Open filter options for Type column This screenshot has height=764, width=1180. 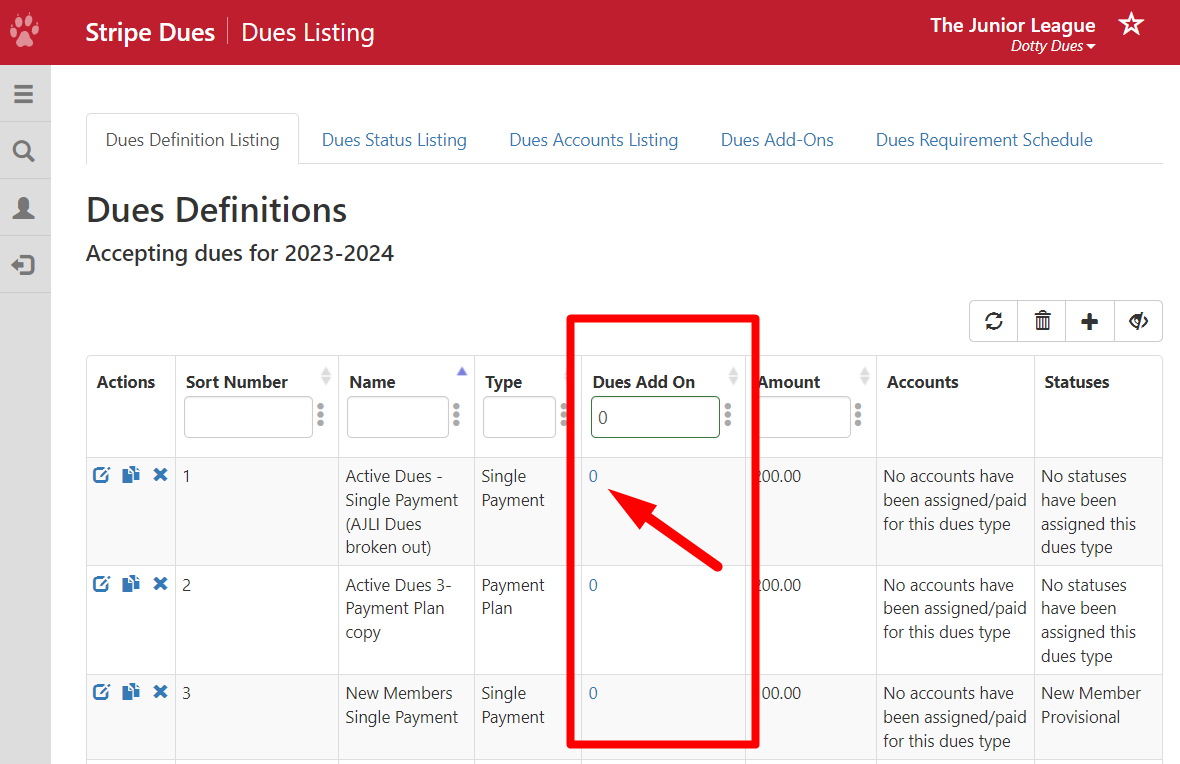point(563,415)
